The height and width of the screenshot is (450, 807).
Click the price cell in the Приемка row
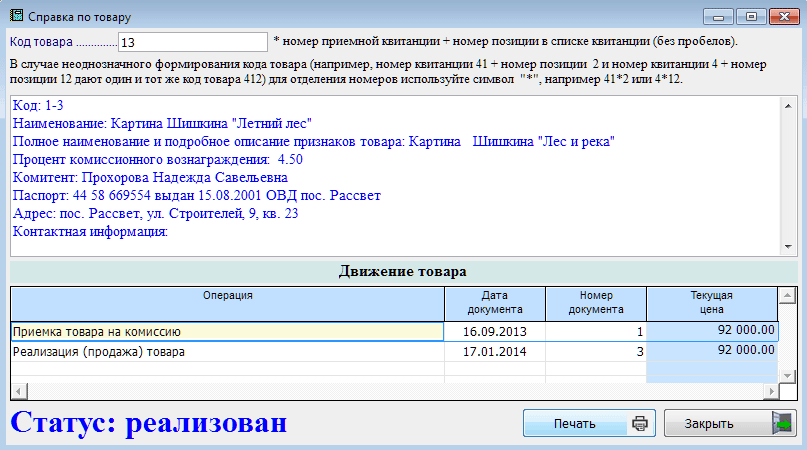click(x=712, y=330)
